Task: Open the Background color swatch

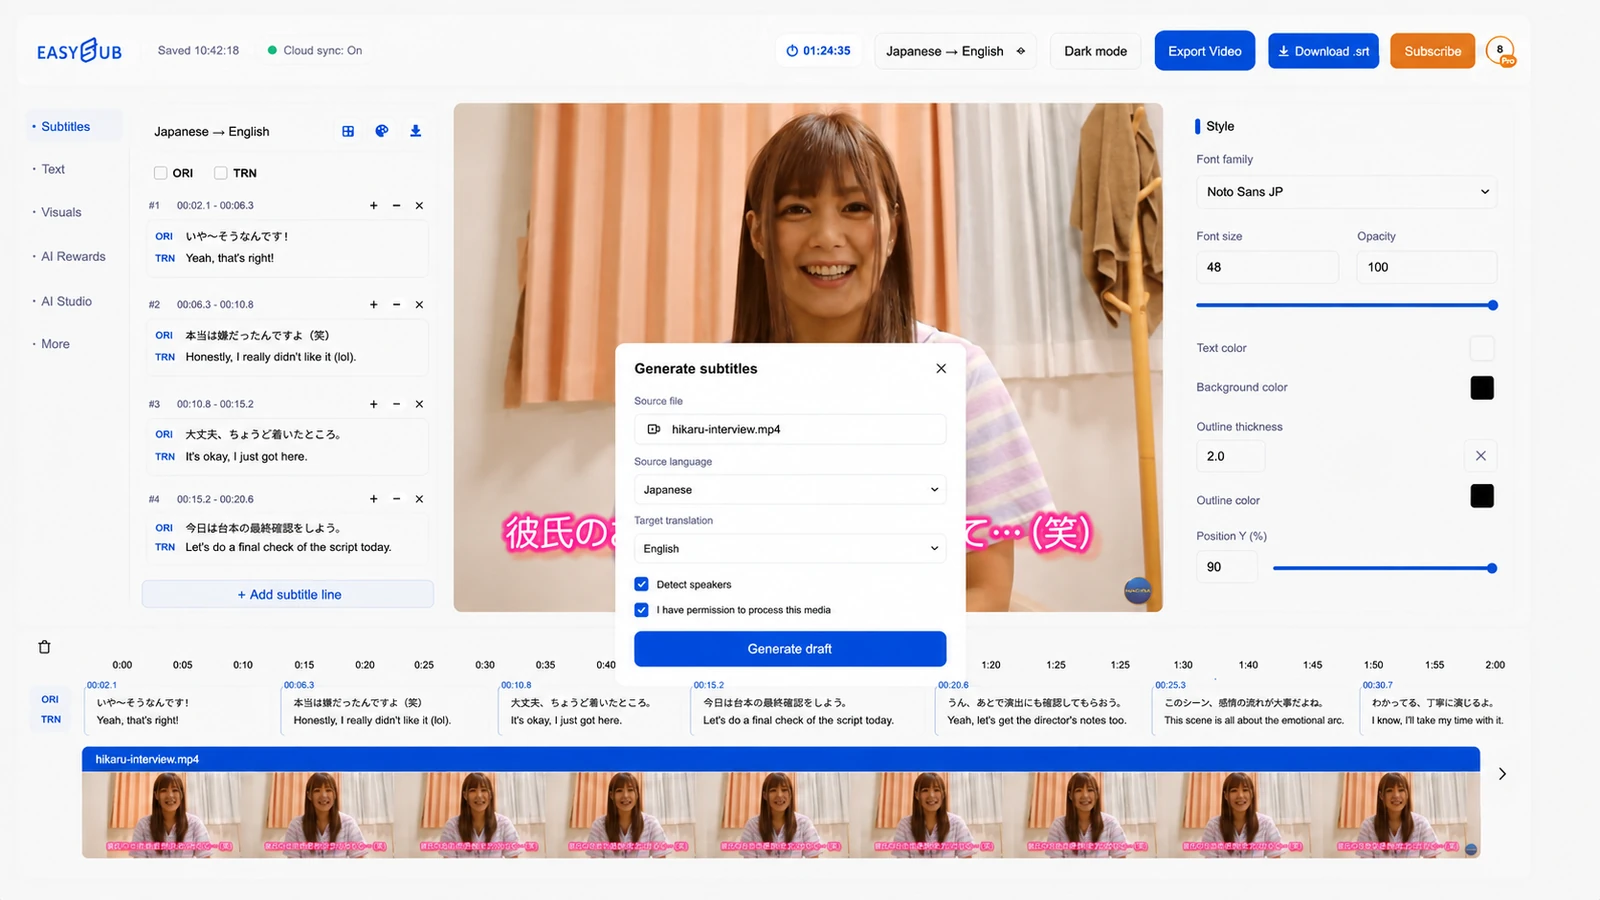Action: [1482, 388]
